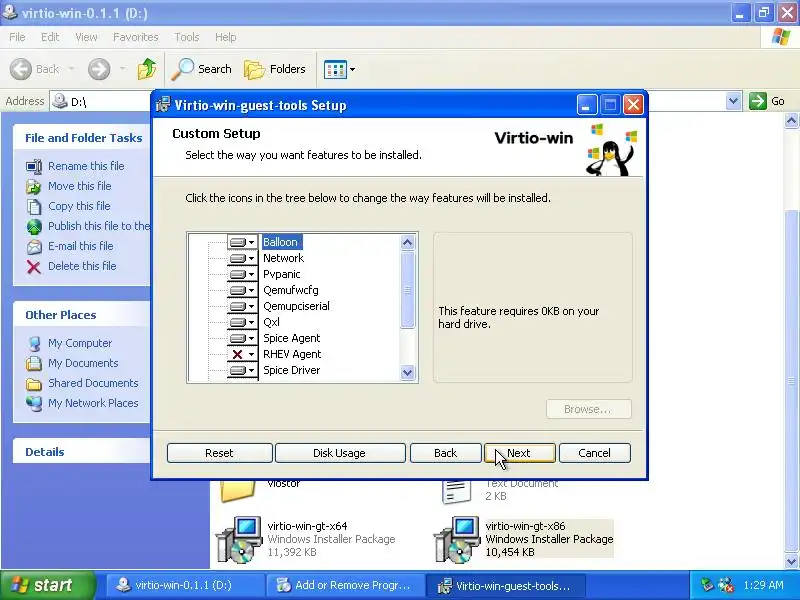
Task: Click the File and Folder Tasks header
Action: (x=82, y=138)
